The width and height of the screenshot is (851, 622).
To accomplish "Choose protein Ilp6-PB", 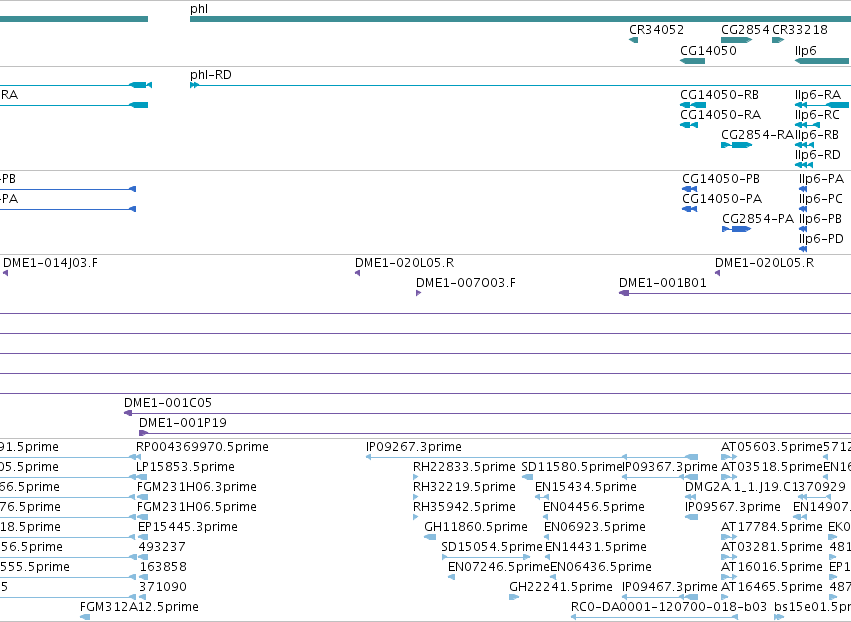I will (x=820, y=219).
